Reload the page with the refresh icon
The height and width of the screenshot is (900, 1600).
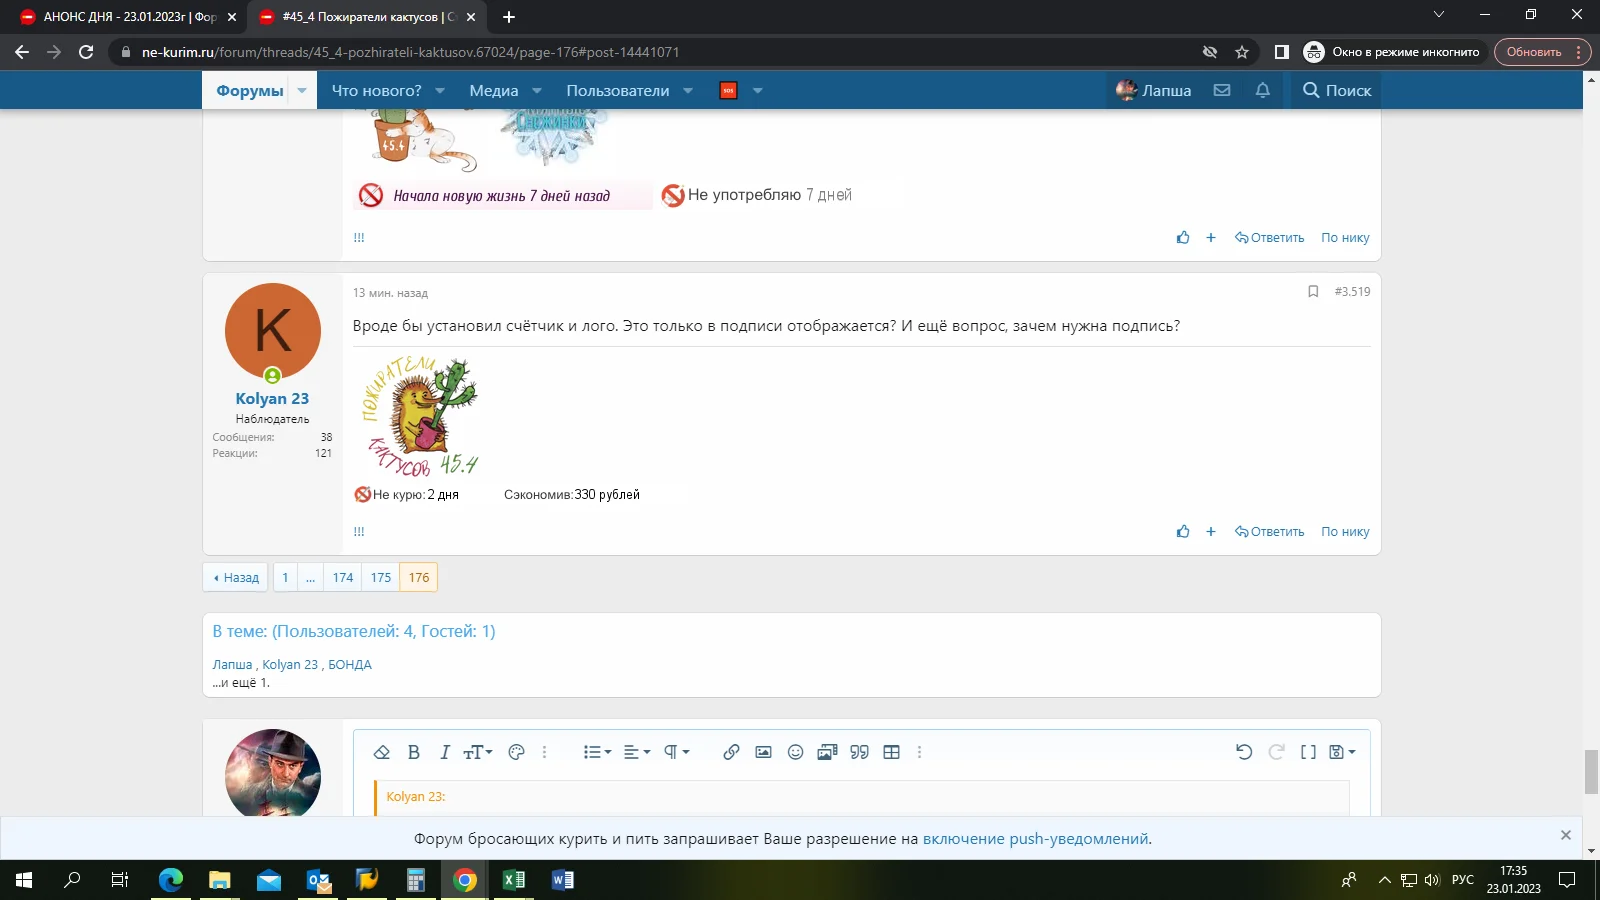pos(86,52)
